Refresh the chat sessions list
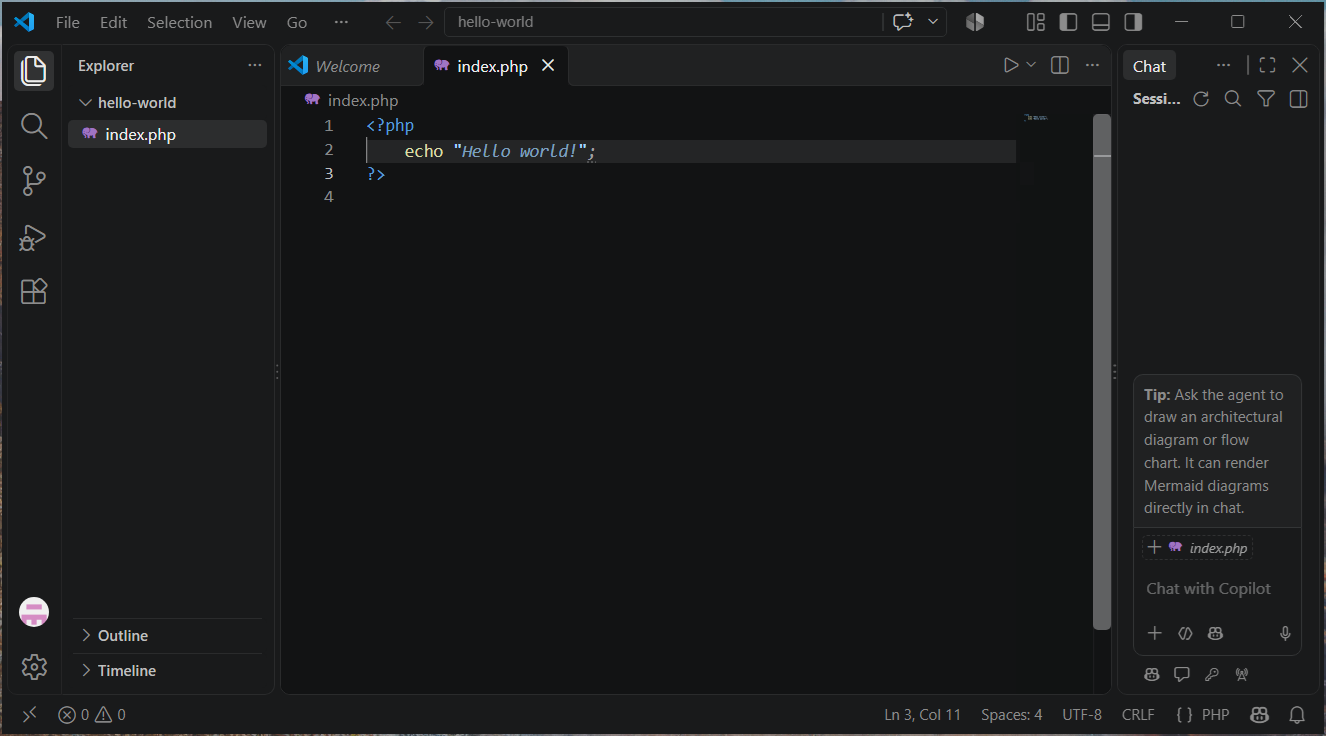This screenshot has width=1326, height=736. (1202, 98)
